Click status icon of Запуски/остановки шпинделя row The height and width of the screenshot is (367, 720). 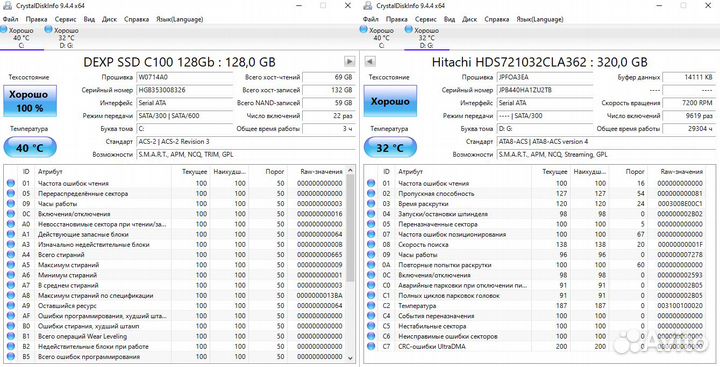371,214
